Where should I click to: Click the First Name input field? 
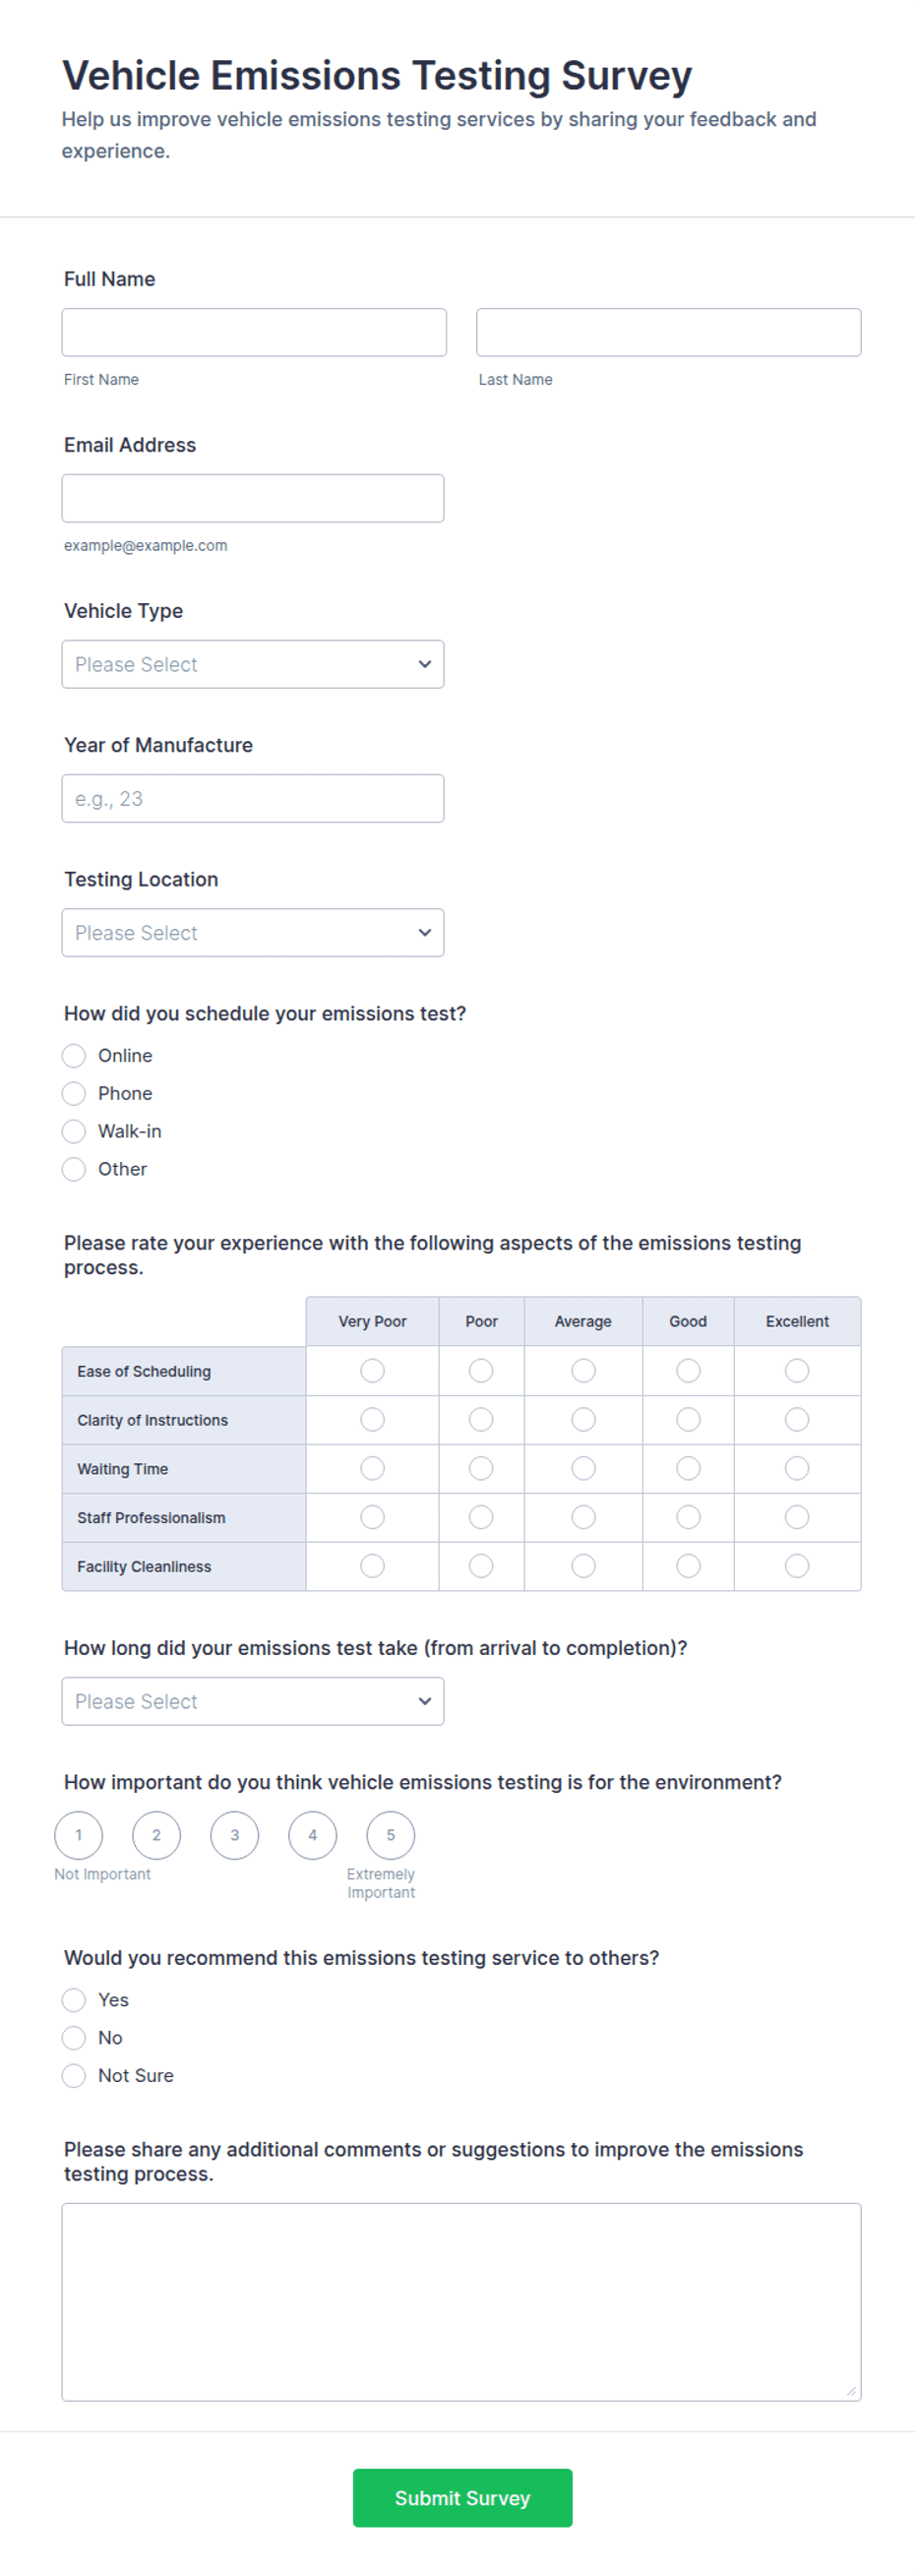click(254, 332)
